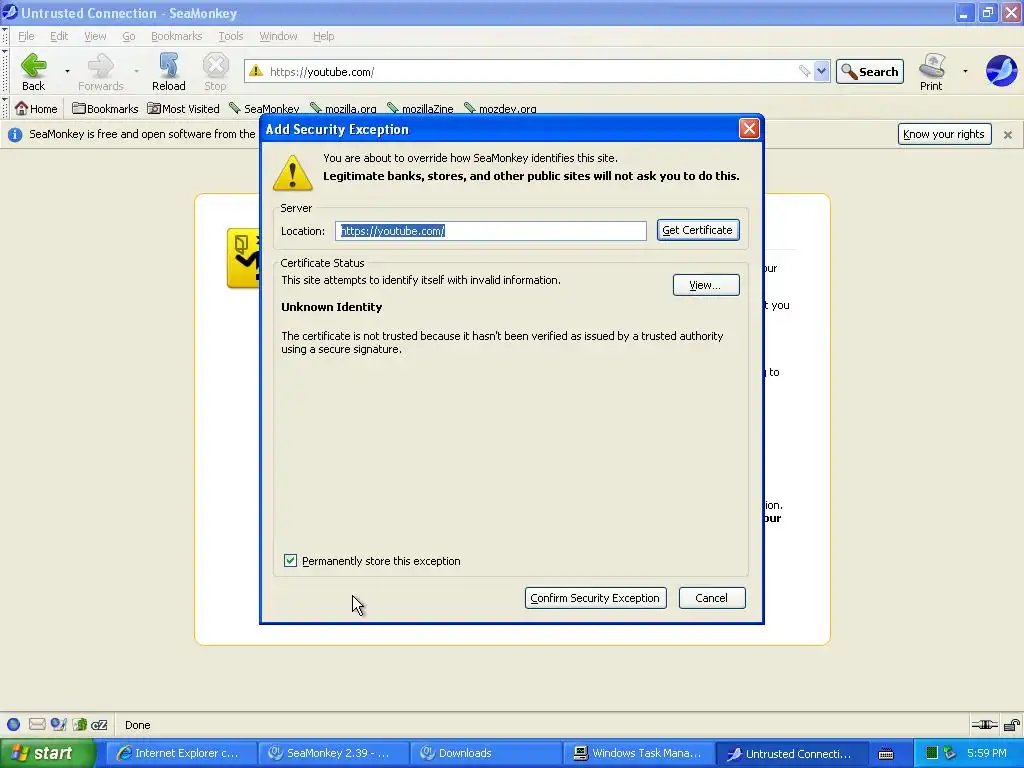1024x768 pixels.
Task: Open the Back button history dropdown
Action: 67,71
